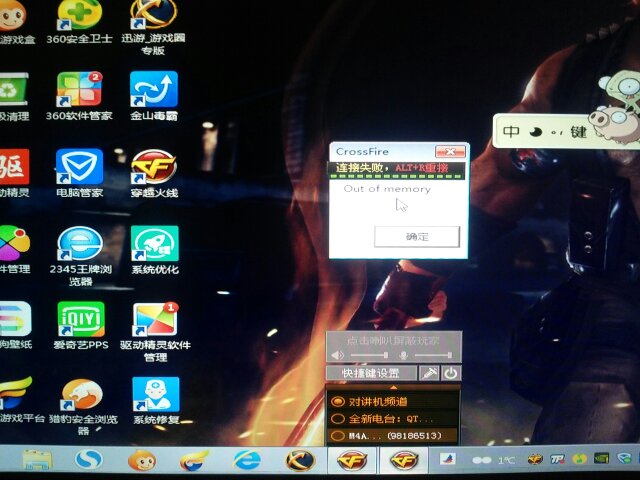Switch to the first CrossFire taskbar window
640x480 pixels.
tap(351, 460)
